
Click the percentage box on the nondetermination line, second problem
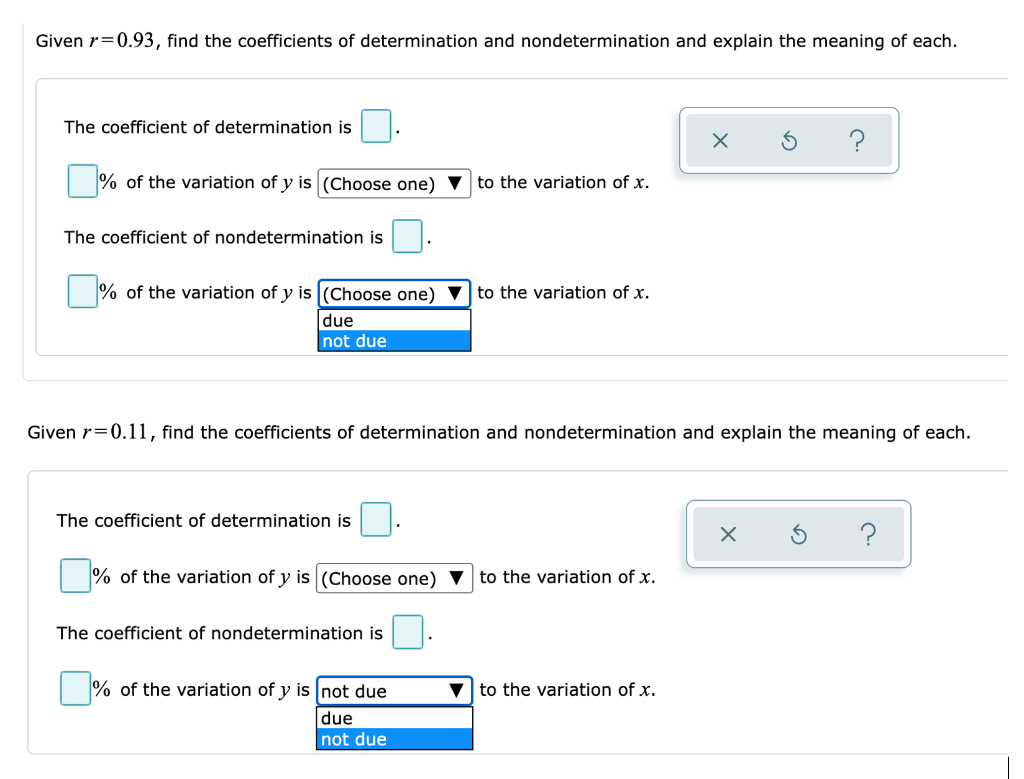(74, 688)
